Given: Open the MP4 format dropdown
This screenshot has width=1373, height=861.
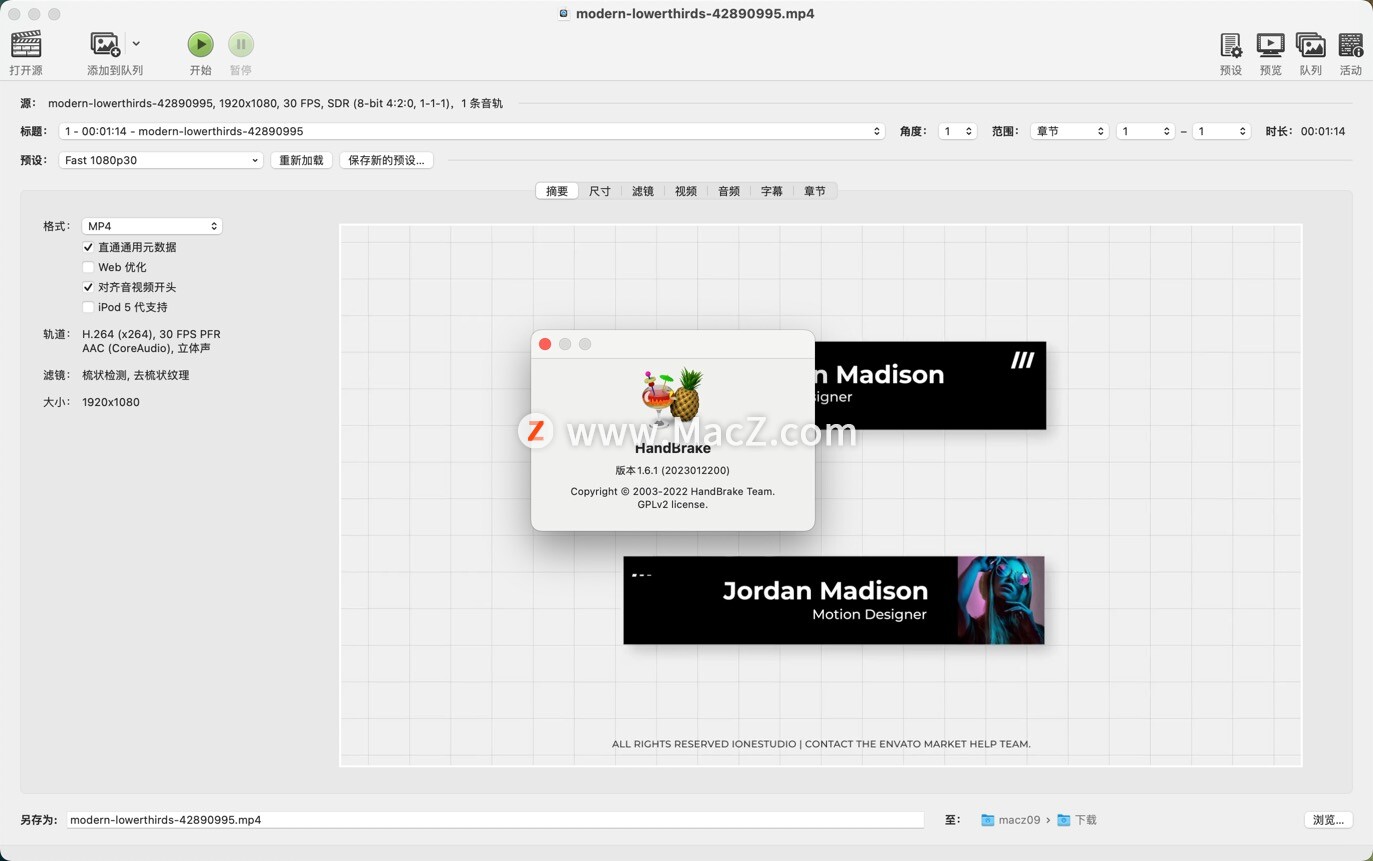Looking at the screenshot, I should click(152, 226).
